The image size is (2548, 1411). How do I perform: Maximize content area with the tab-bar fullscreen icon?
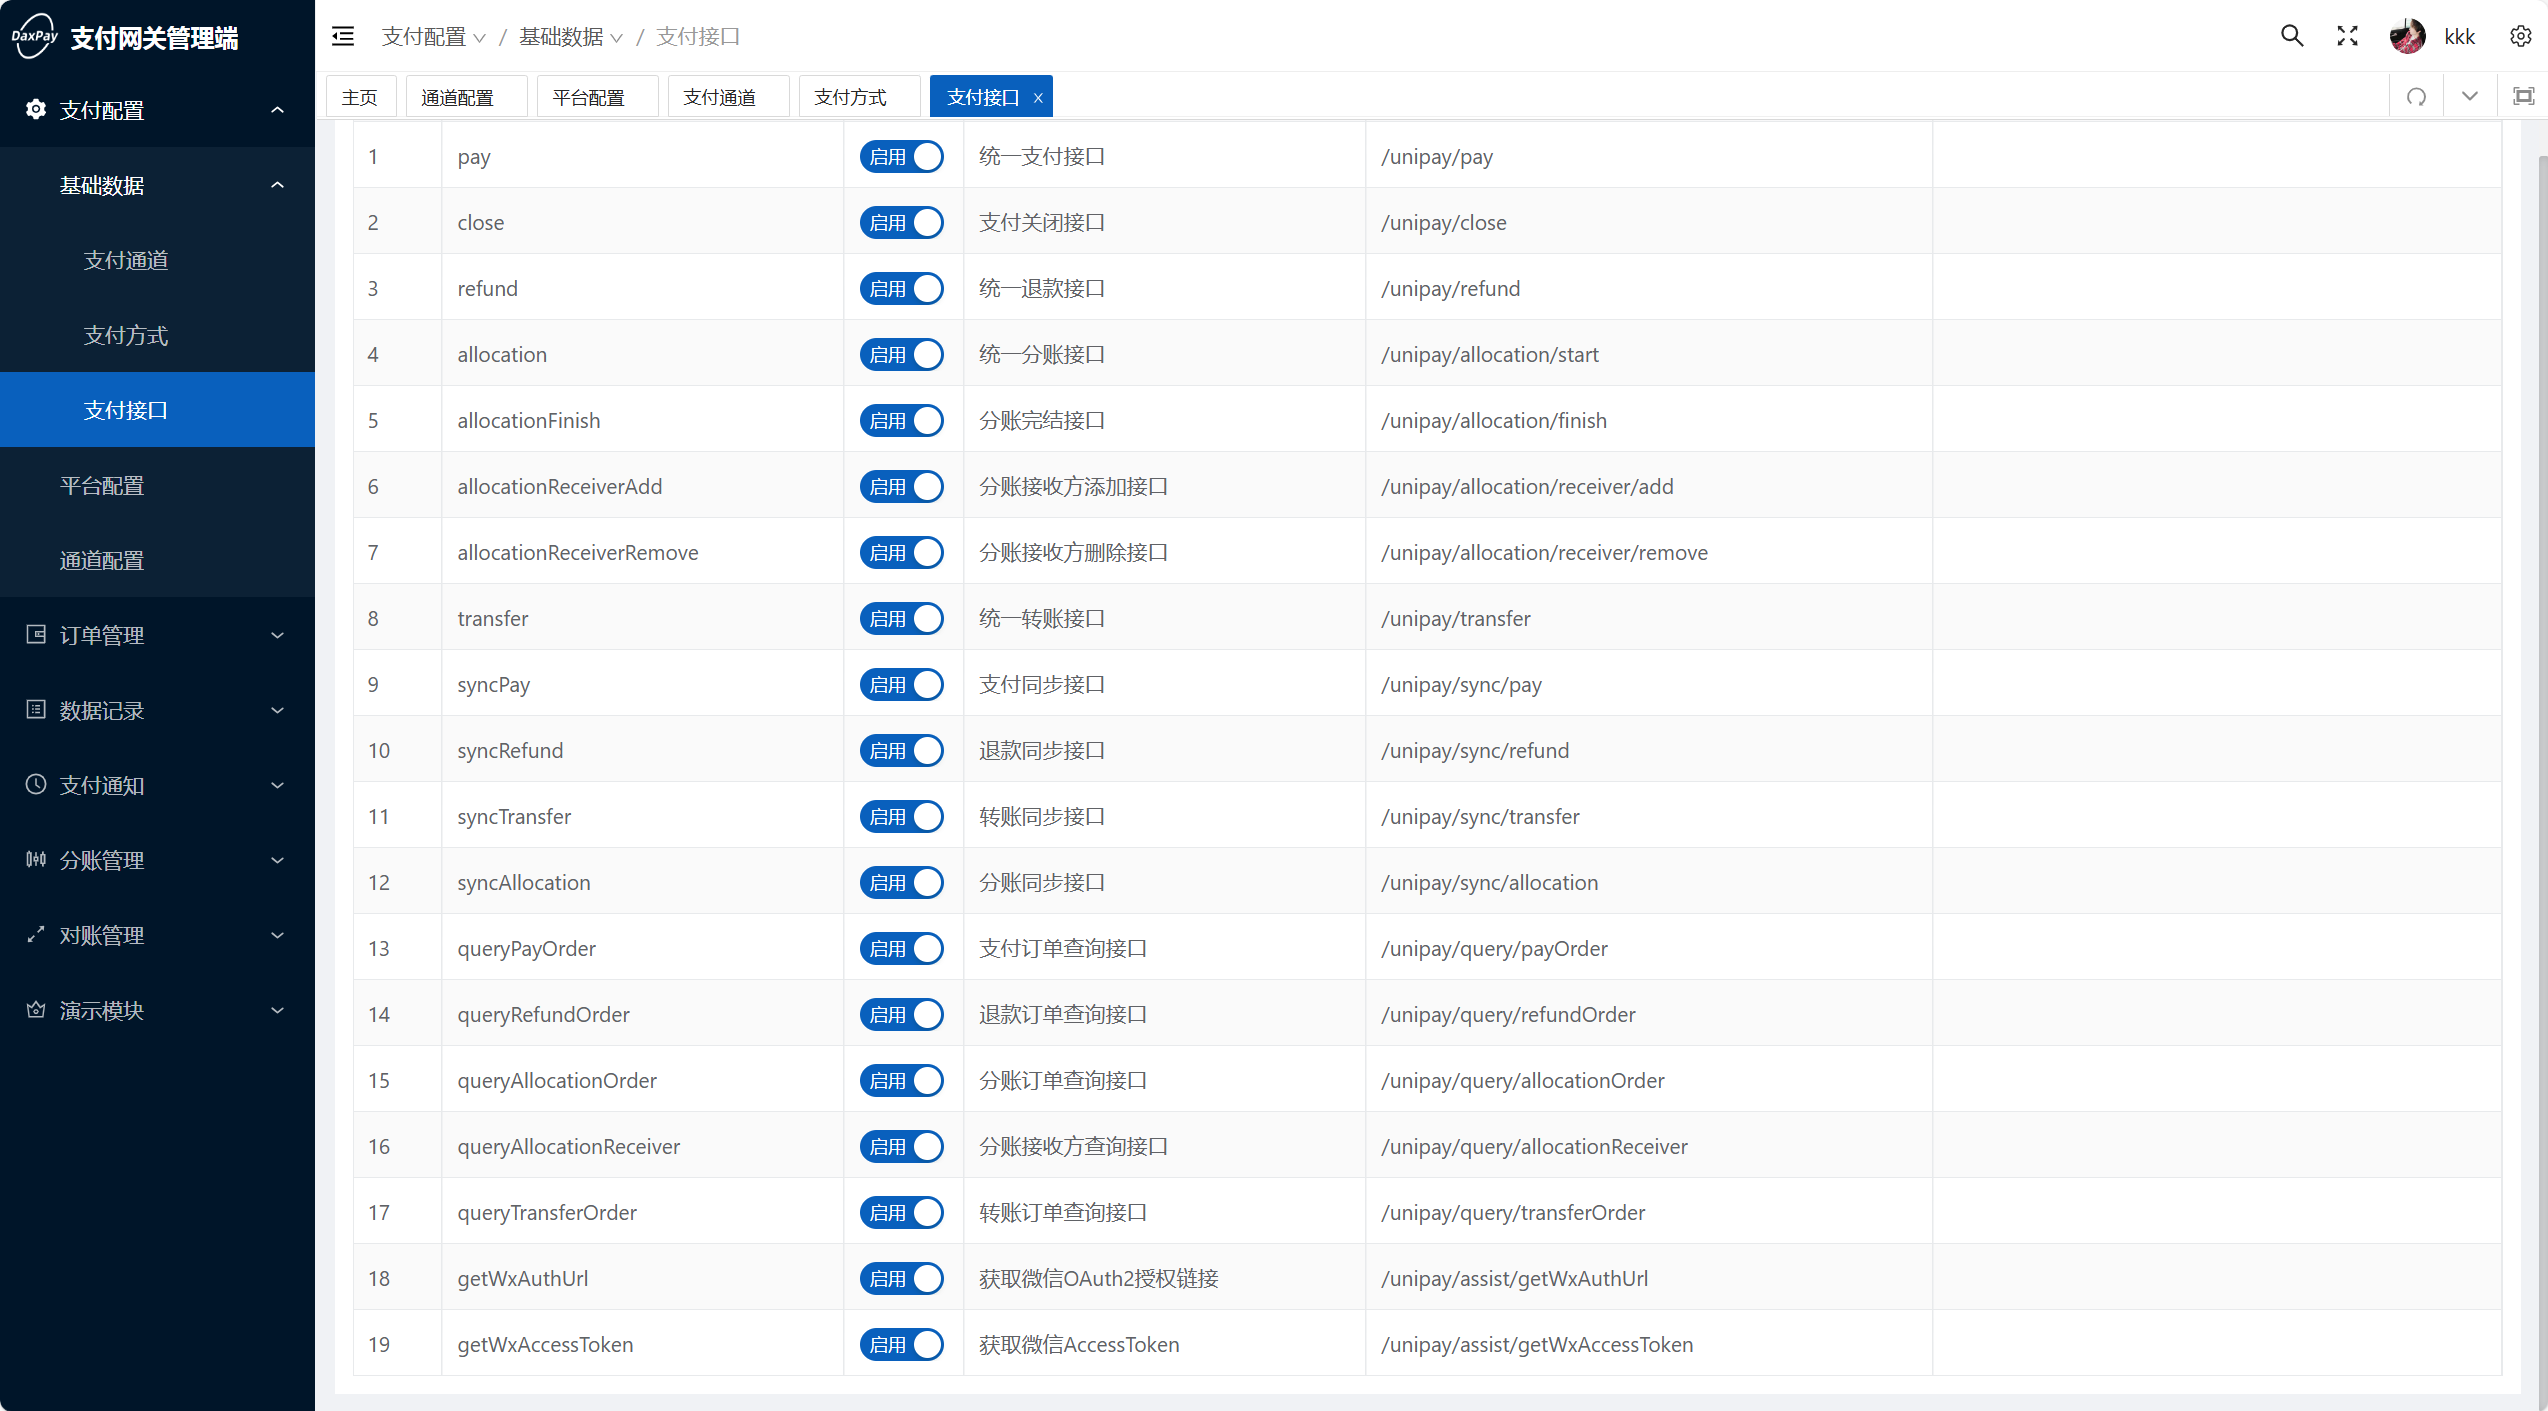pyautogui.click(x=2524, y=97)
